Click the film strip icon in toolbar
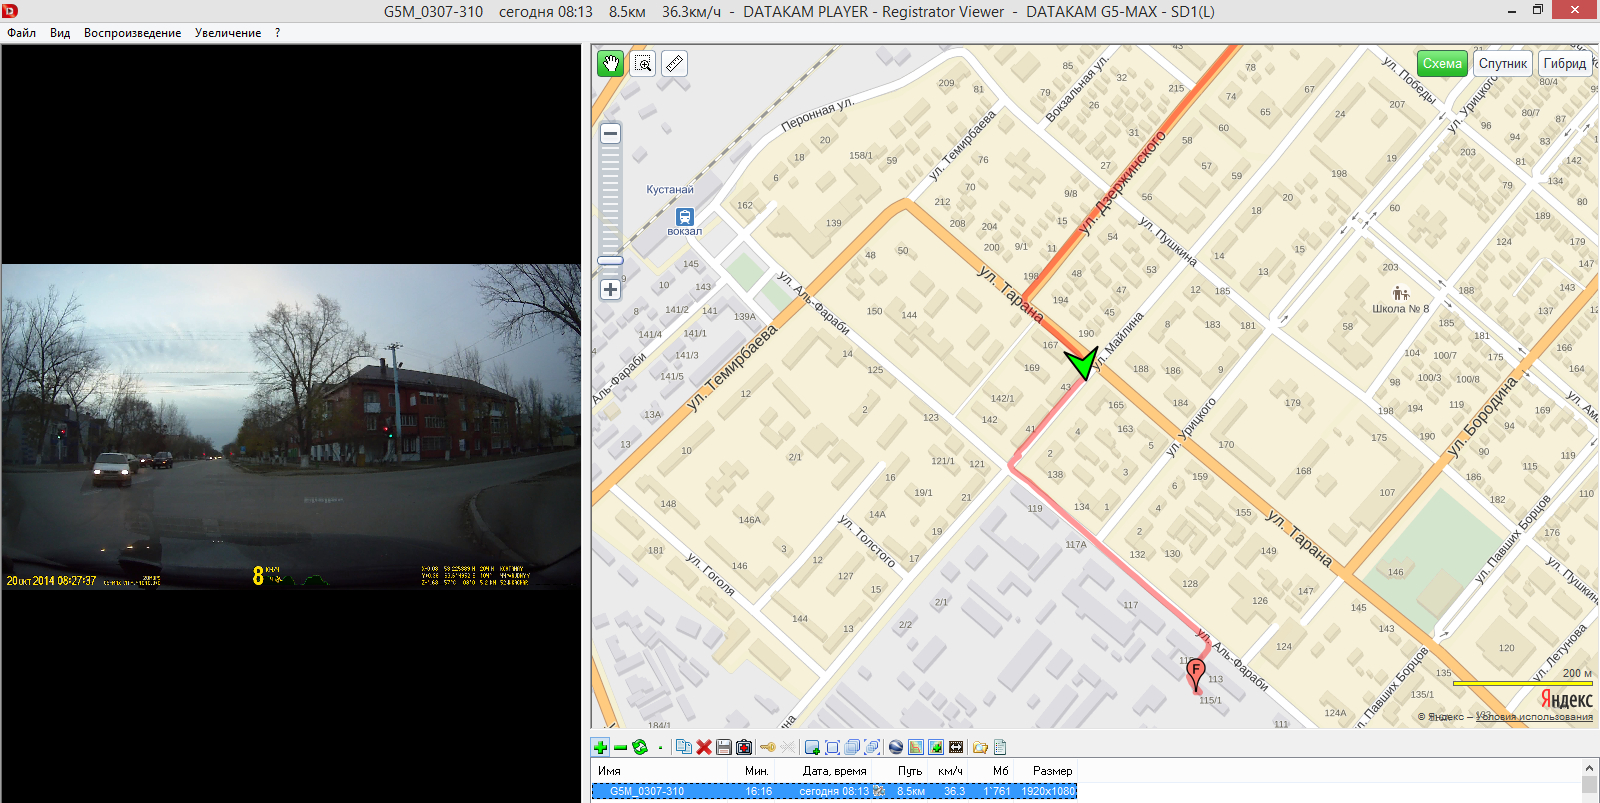Screen dimensions: 1600x803 pyautogui.click(x=956, y=747)
